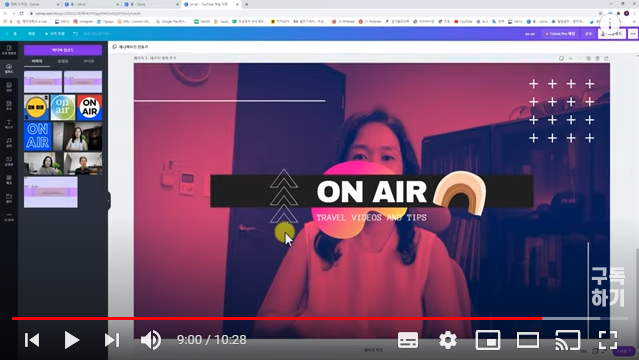Open the Canva more options ellipsis
The width and height of the screenshot is (639, 360).
point(633,34)
